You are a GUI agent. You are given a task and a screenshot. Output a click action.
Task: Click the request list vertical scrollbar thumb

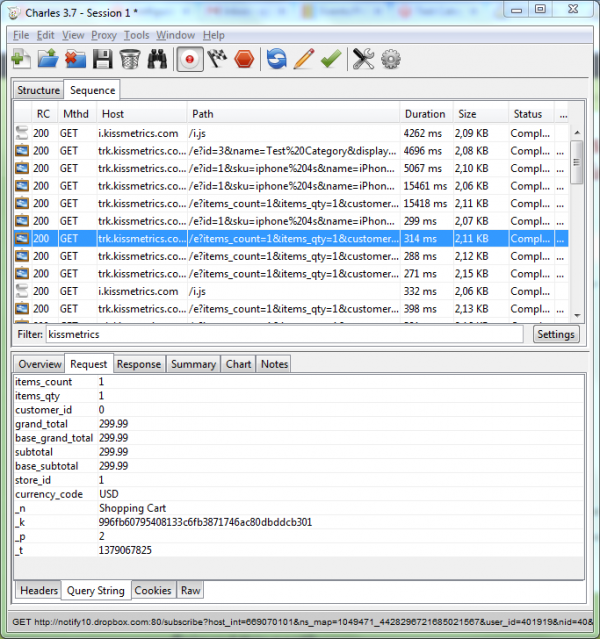click(576, 162)
